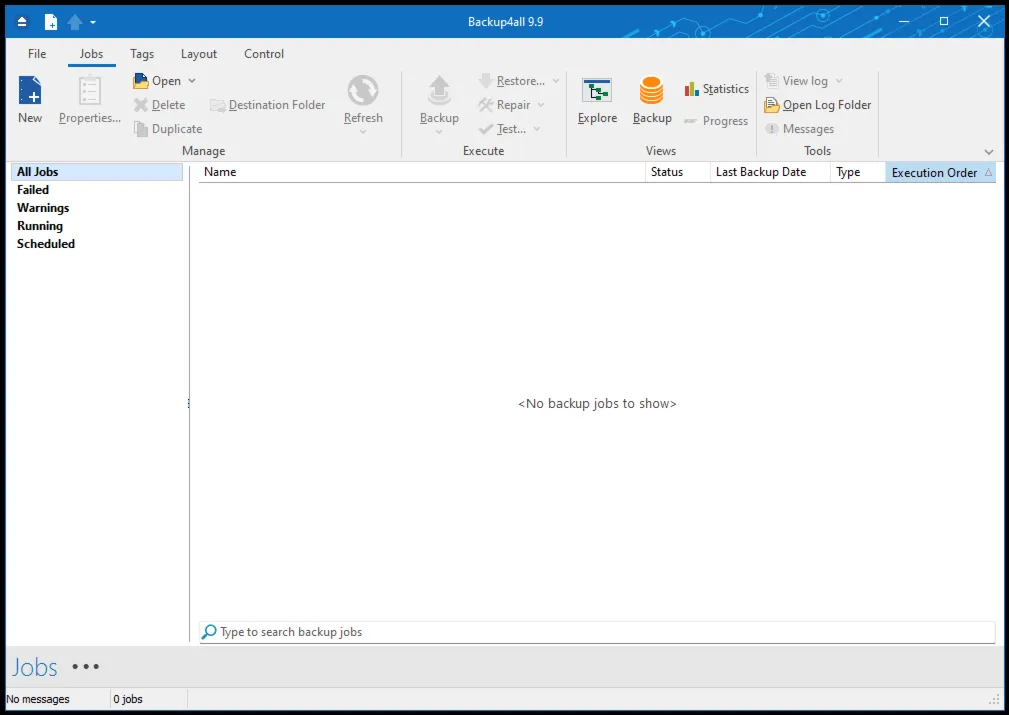1009x715 pixels.
Task: Switch to the Tags ribbon tab
Action: tap(142, 54)
